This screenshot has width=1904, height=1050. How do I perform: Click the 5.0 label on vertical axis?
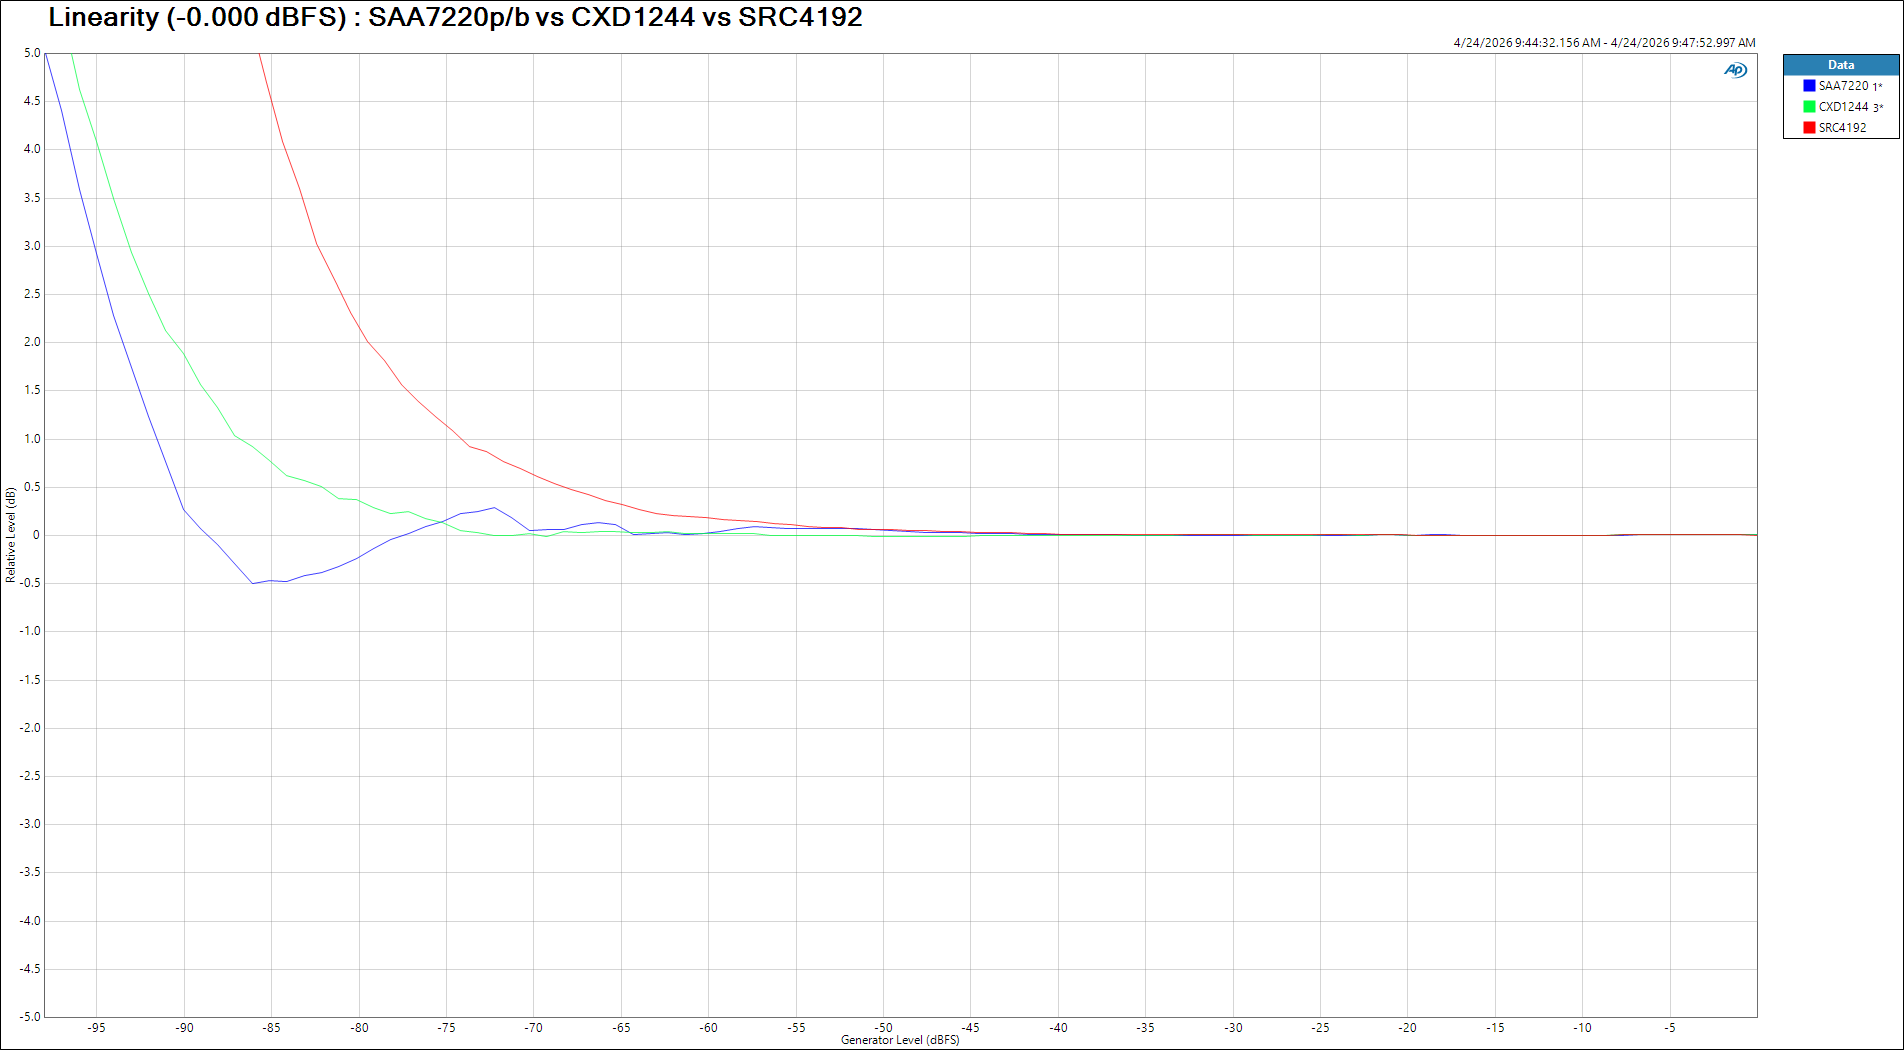[x=33, y=53]
